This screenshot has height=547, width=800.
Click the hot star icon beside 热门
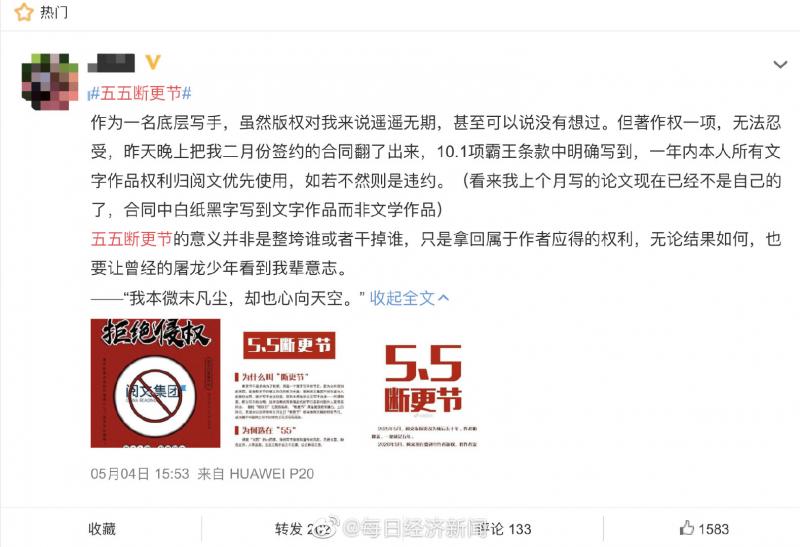coord(23,12)
